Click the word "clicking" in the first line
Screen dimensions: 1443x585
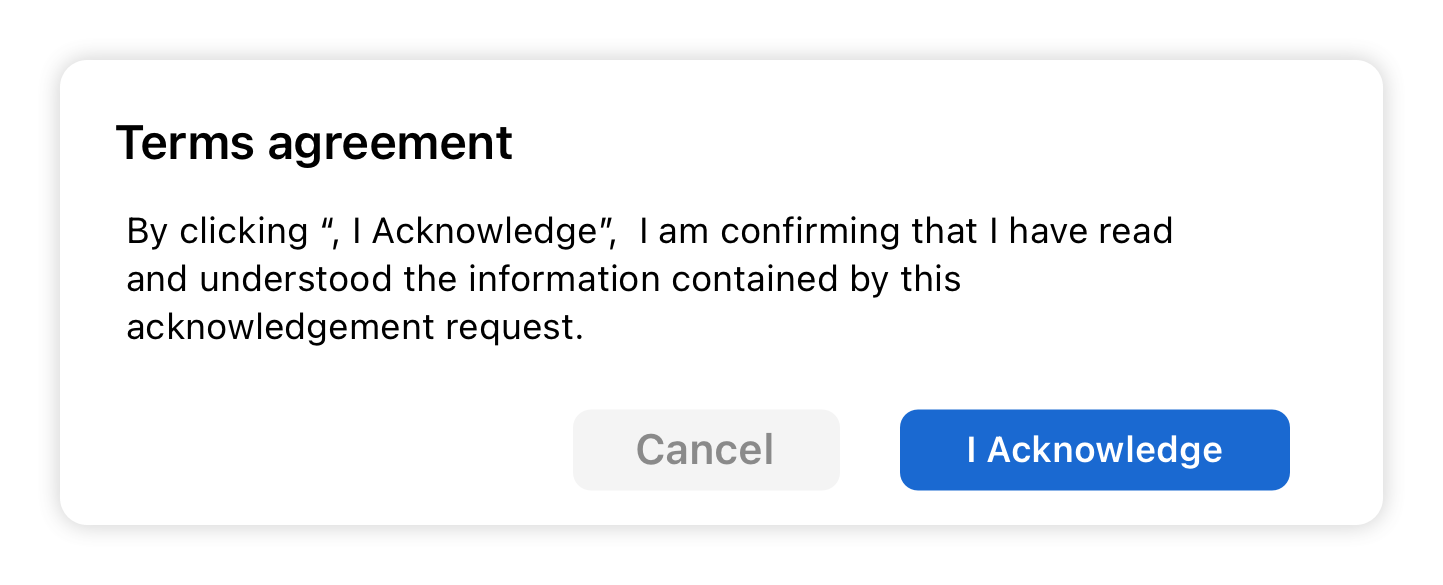(x=244, y=231)
